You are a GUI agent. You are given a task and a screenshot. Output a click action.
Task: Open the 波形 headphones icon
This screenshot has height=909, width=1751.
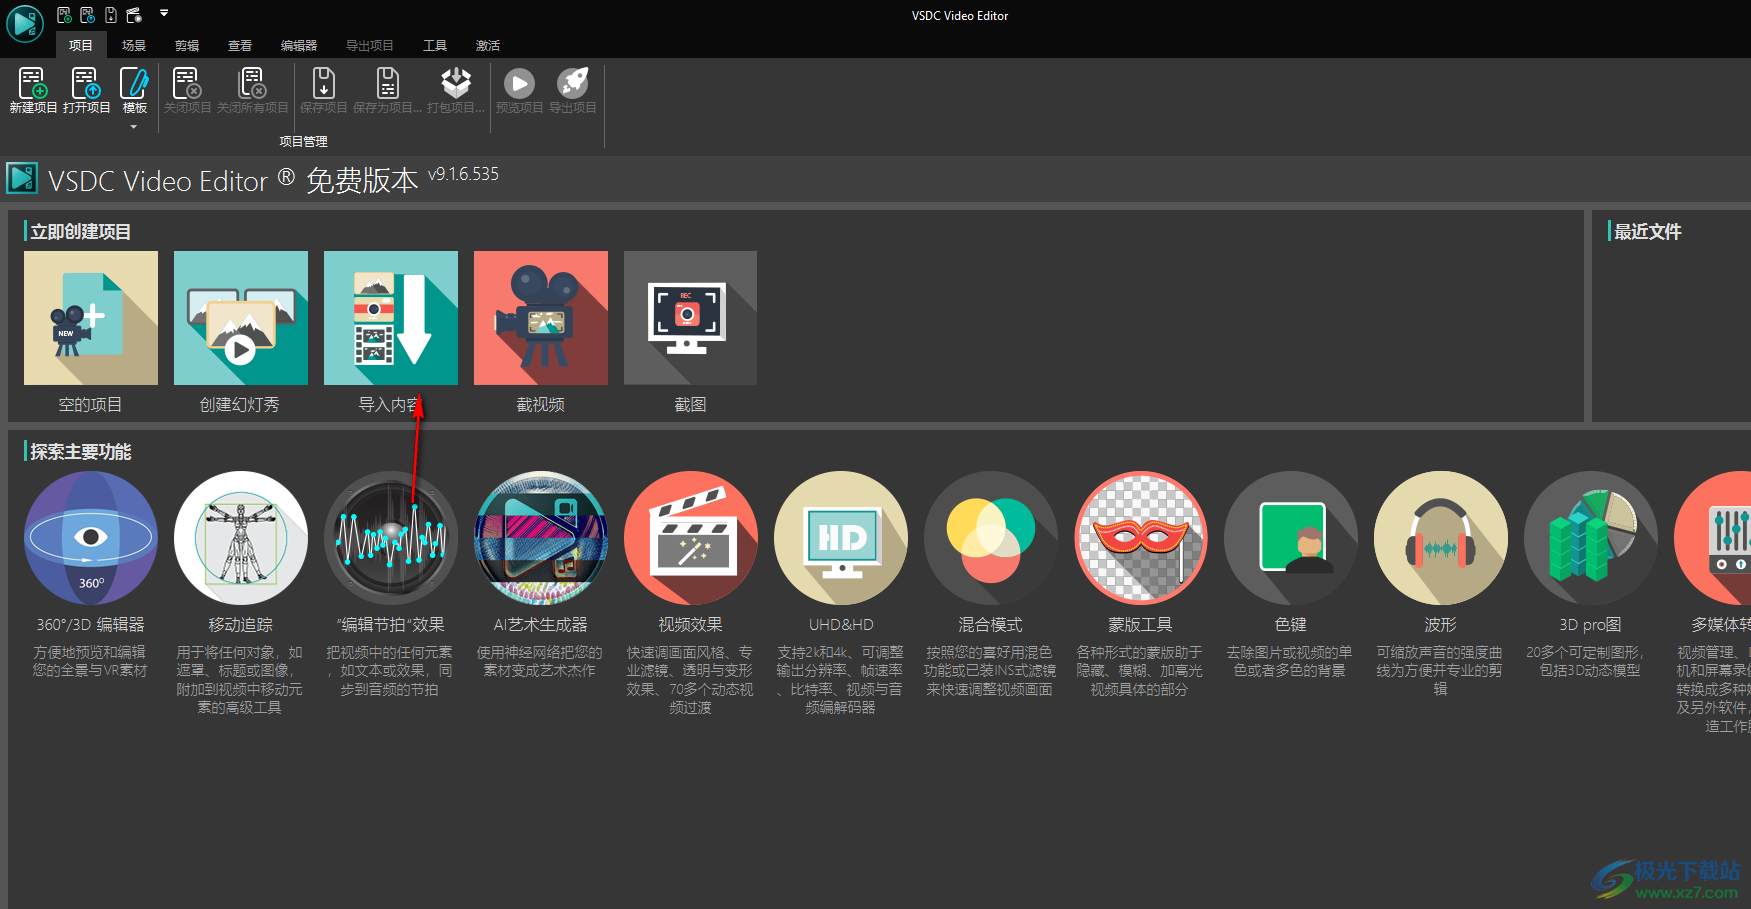coord(1441,538)
